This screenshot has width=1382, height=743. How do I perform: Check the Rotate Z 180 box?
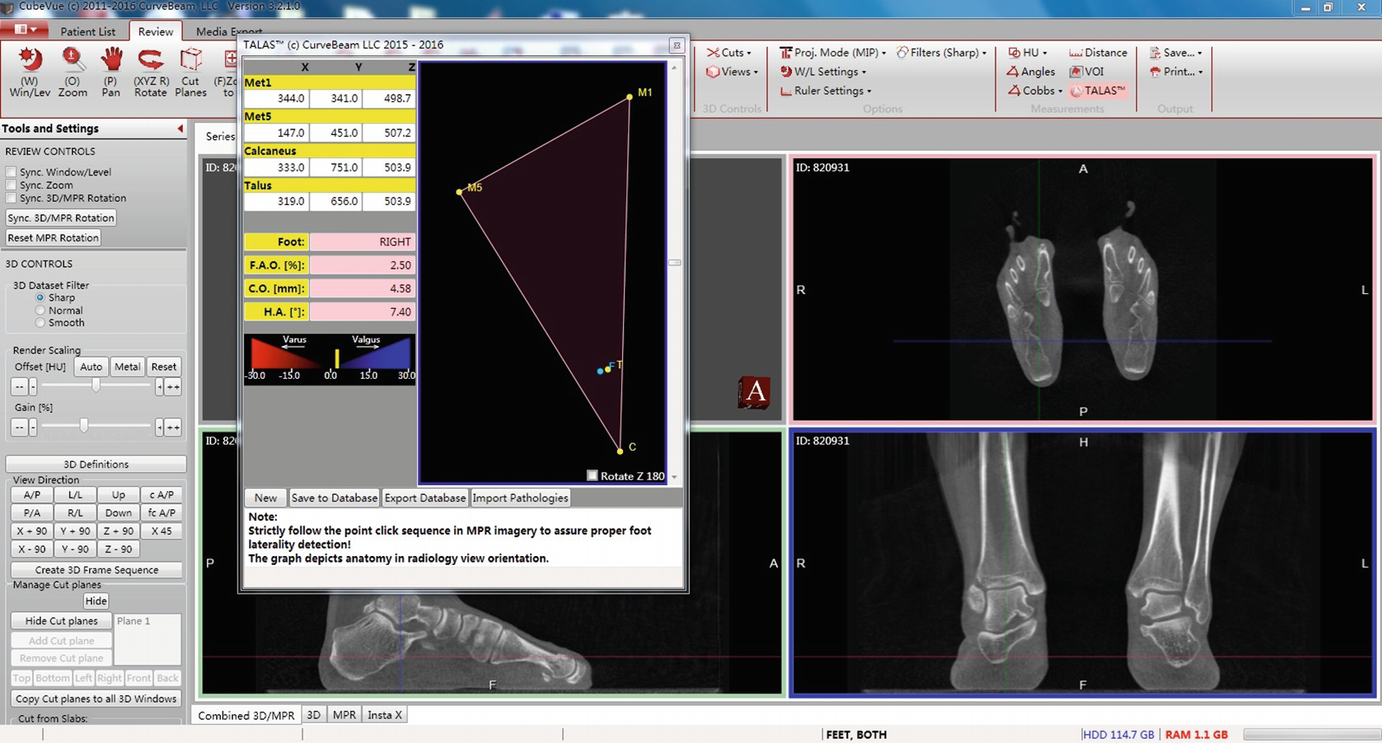coord(592,476)
